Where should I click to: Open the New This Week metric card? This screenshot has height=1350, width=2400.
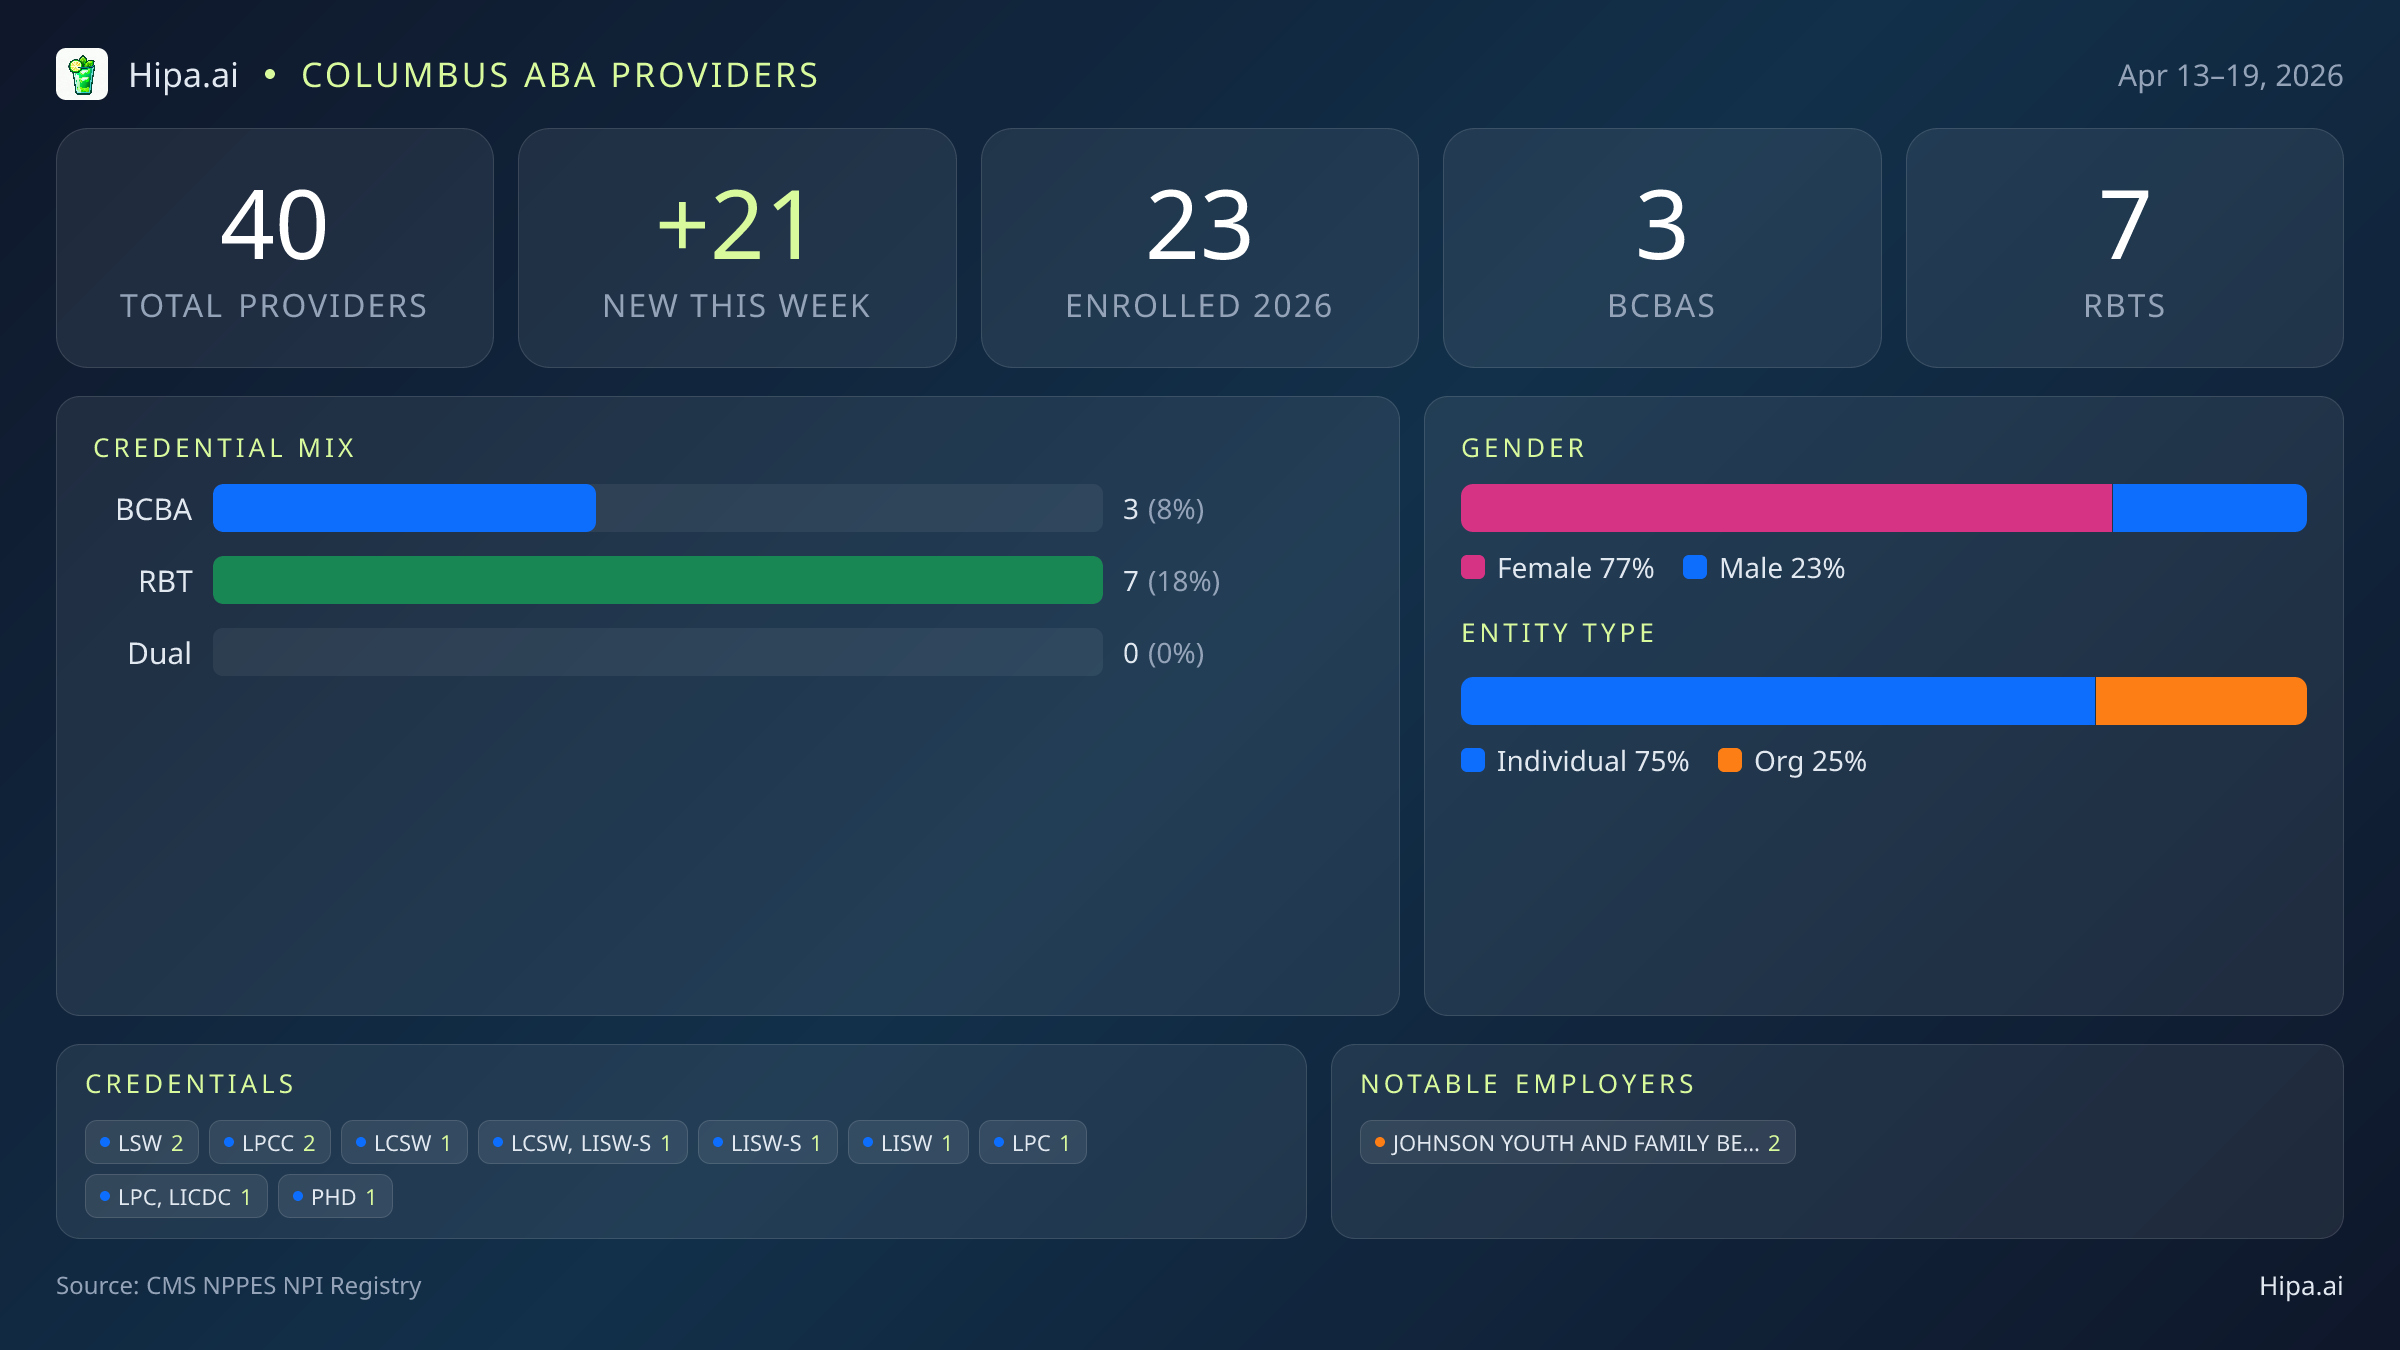coord(737,247)
